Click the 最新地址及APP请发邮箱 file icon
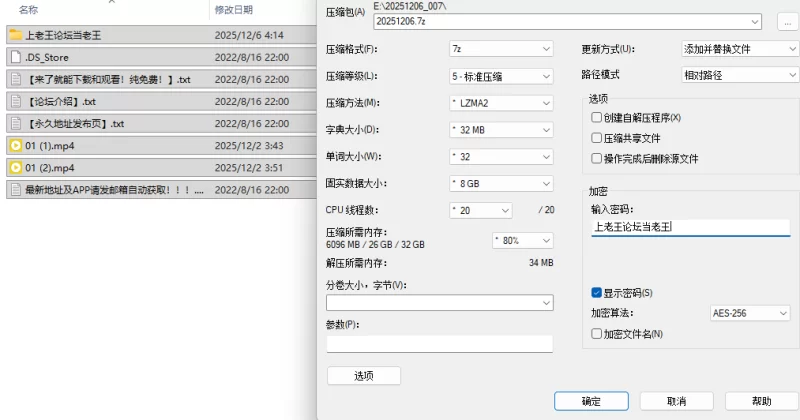This screenshot has width=800, height=420. click(x=16, y=190)
